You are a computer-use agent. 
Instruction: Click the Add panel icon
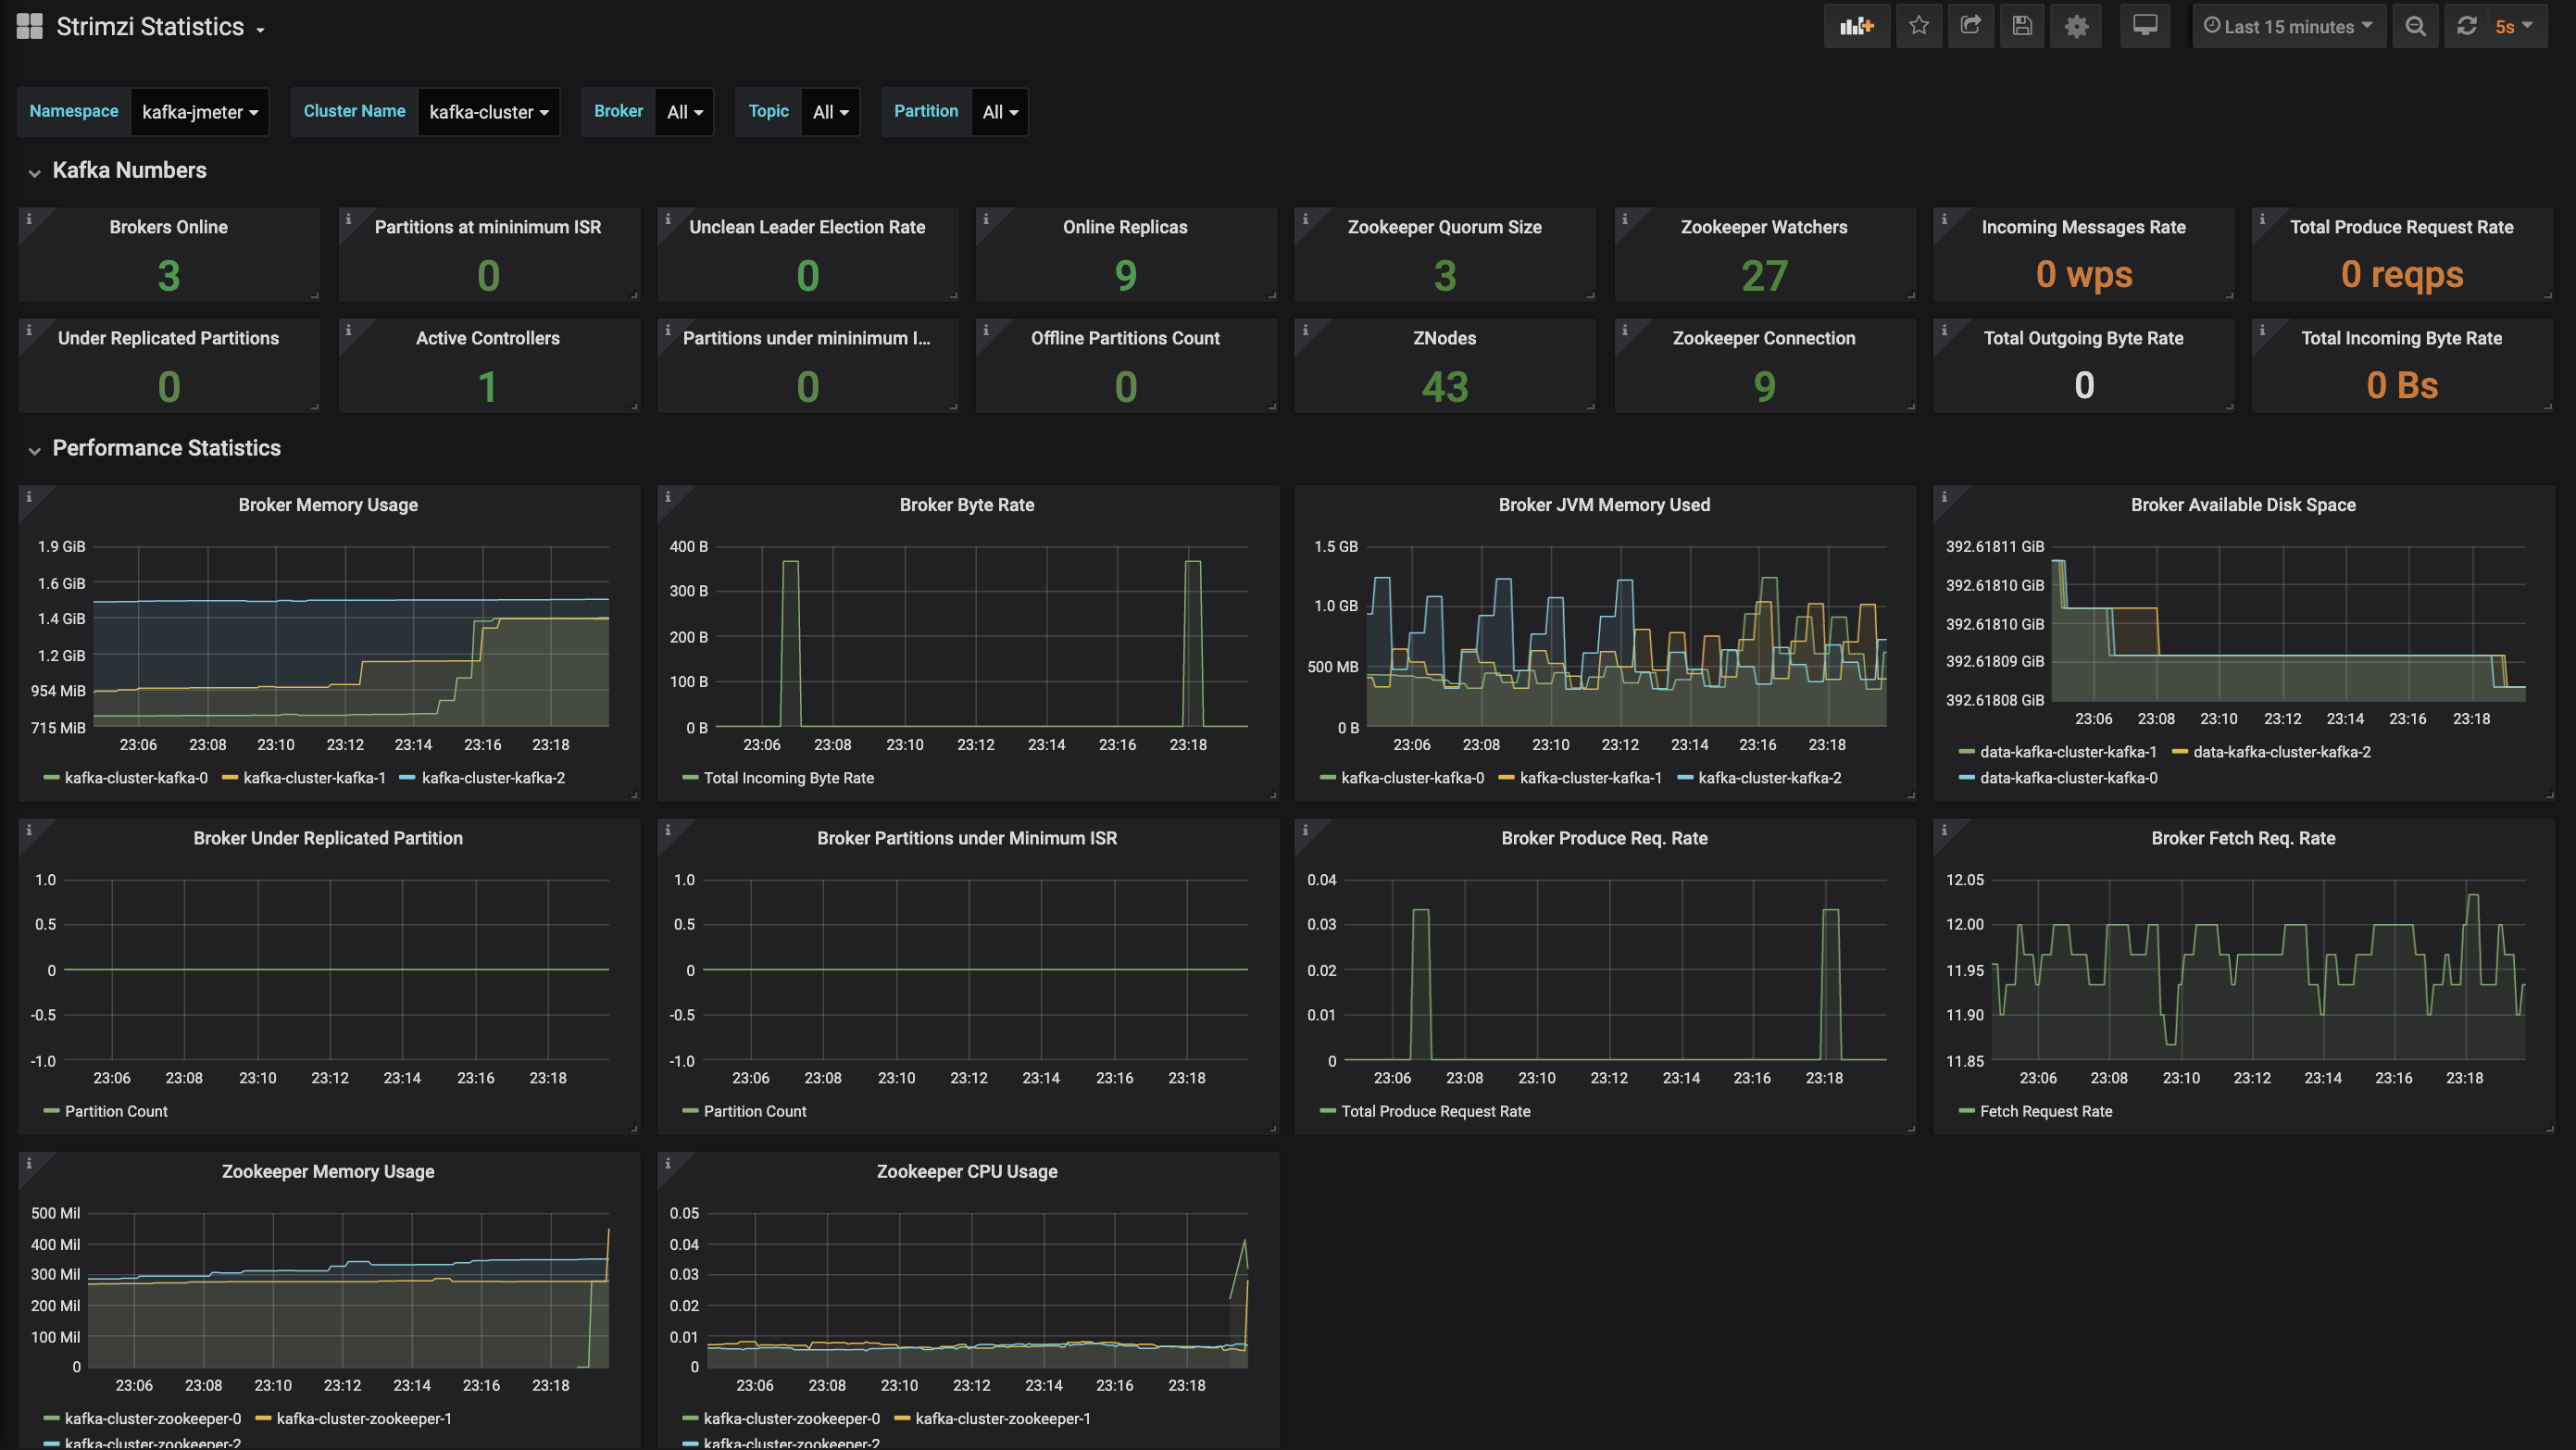1856,26
